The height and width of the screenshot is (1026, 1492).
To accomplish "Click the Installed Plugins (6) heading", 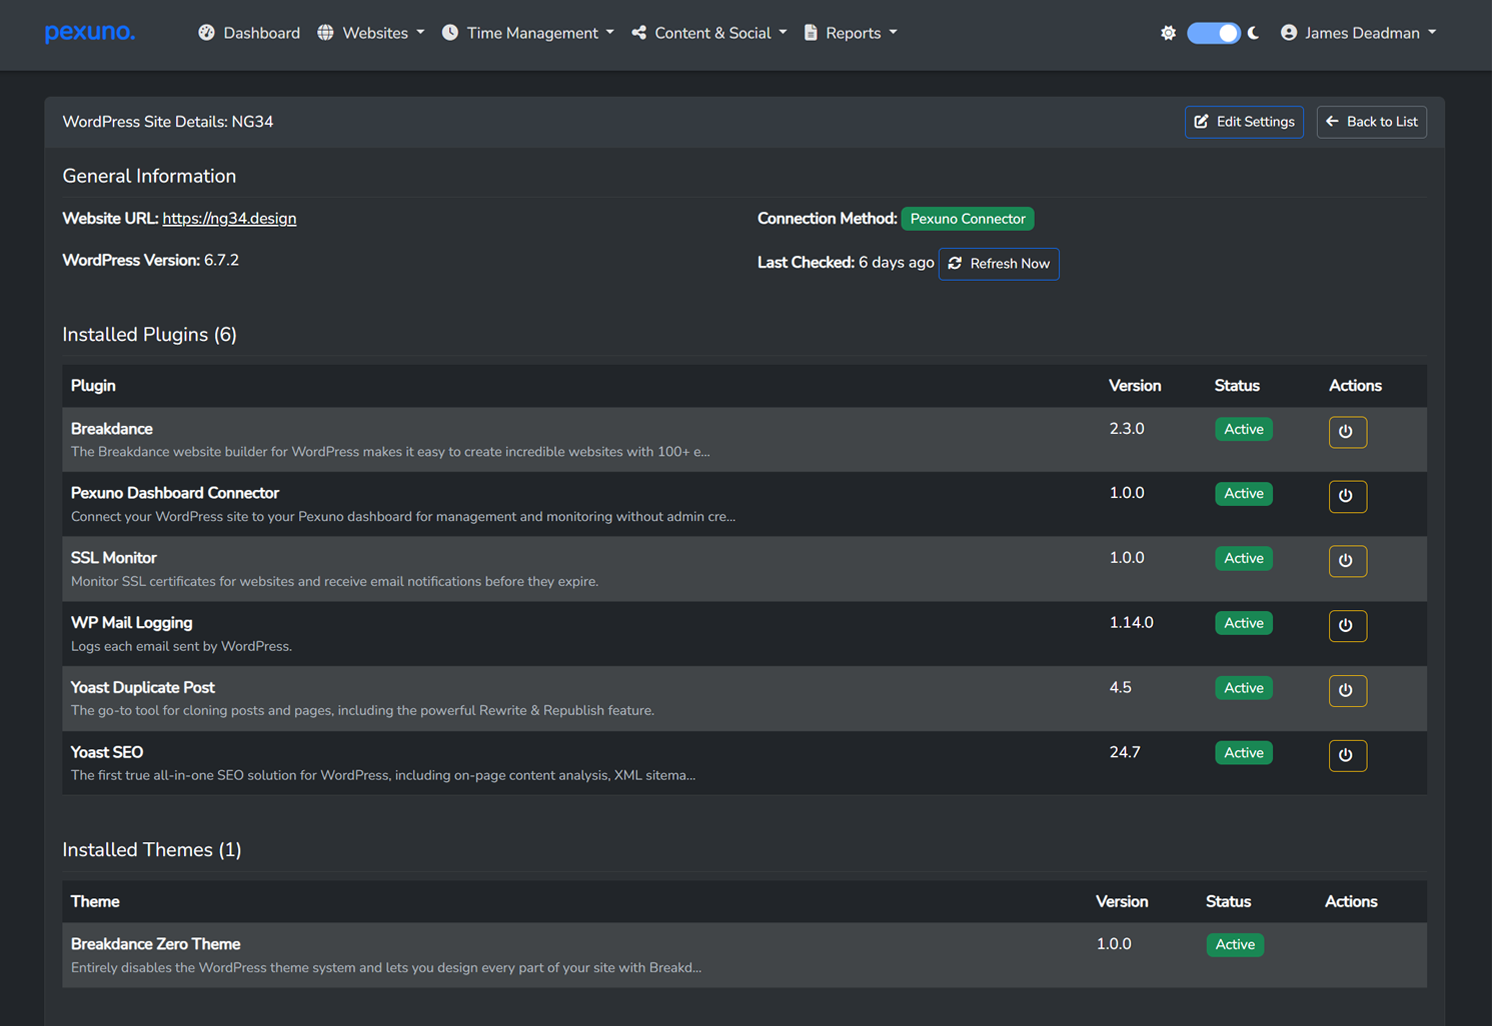I will [150, 335].
